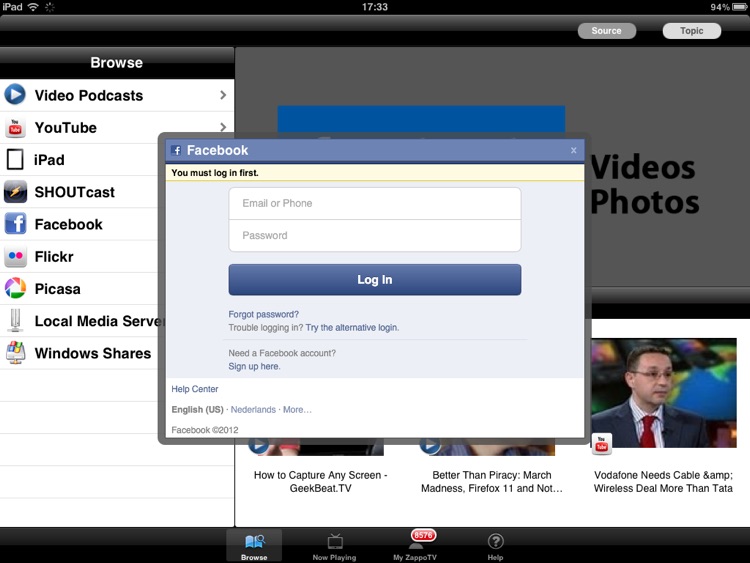Select the Flickr row text
The height and width of the screenshot is (563, 750).
(x=54, y=256)
